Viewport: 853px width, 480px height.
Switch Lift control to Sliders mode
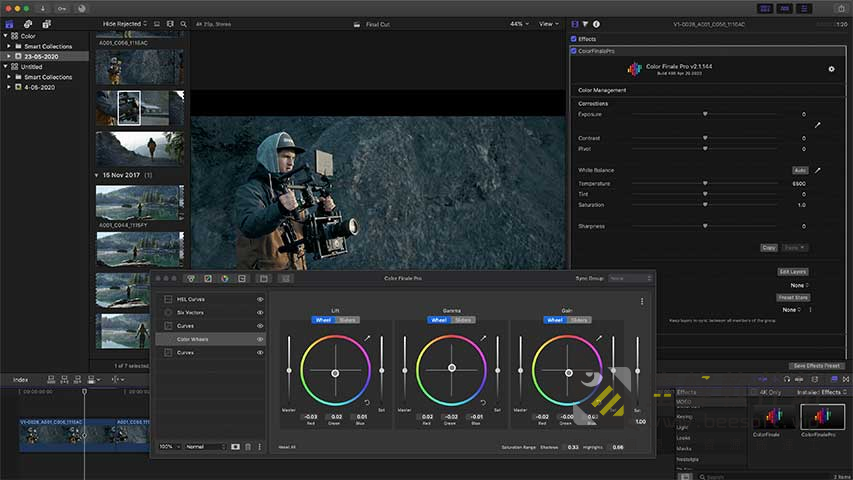coord(348,320)
